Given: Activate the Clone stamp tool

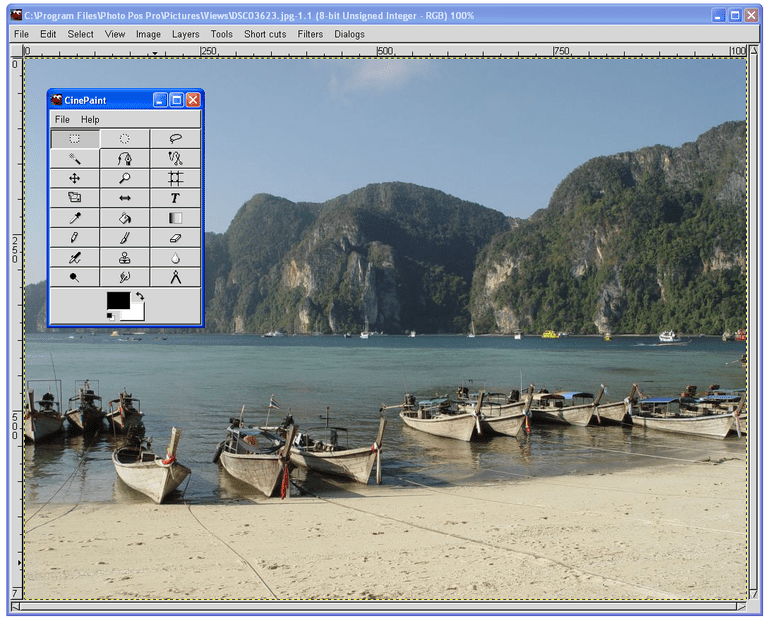Looking at the screenshot, I should pyautogui.click(x=125, y=258).
